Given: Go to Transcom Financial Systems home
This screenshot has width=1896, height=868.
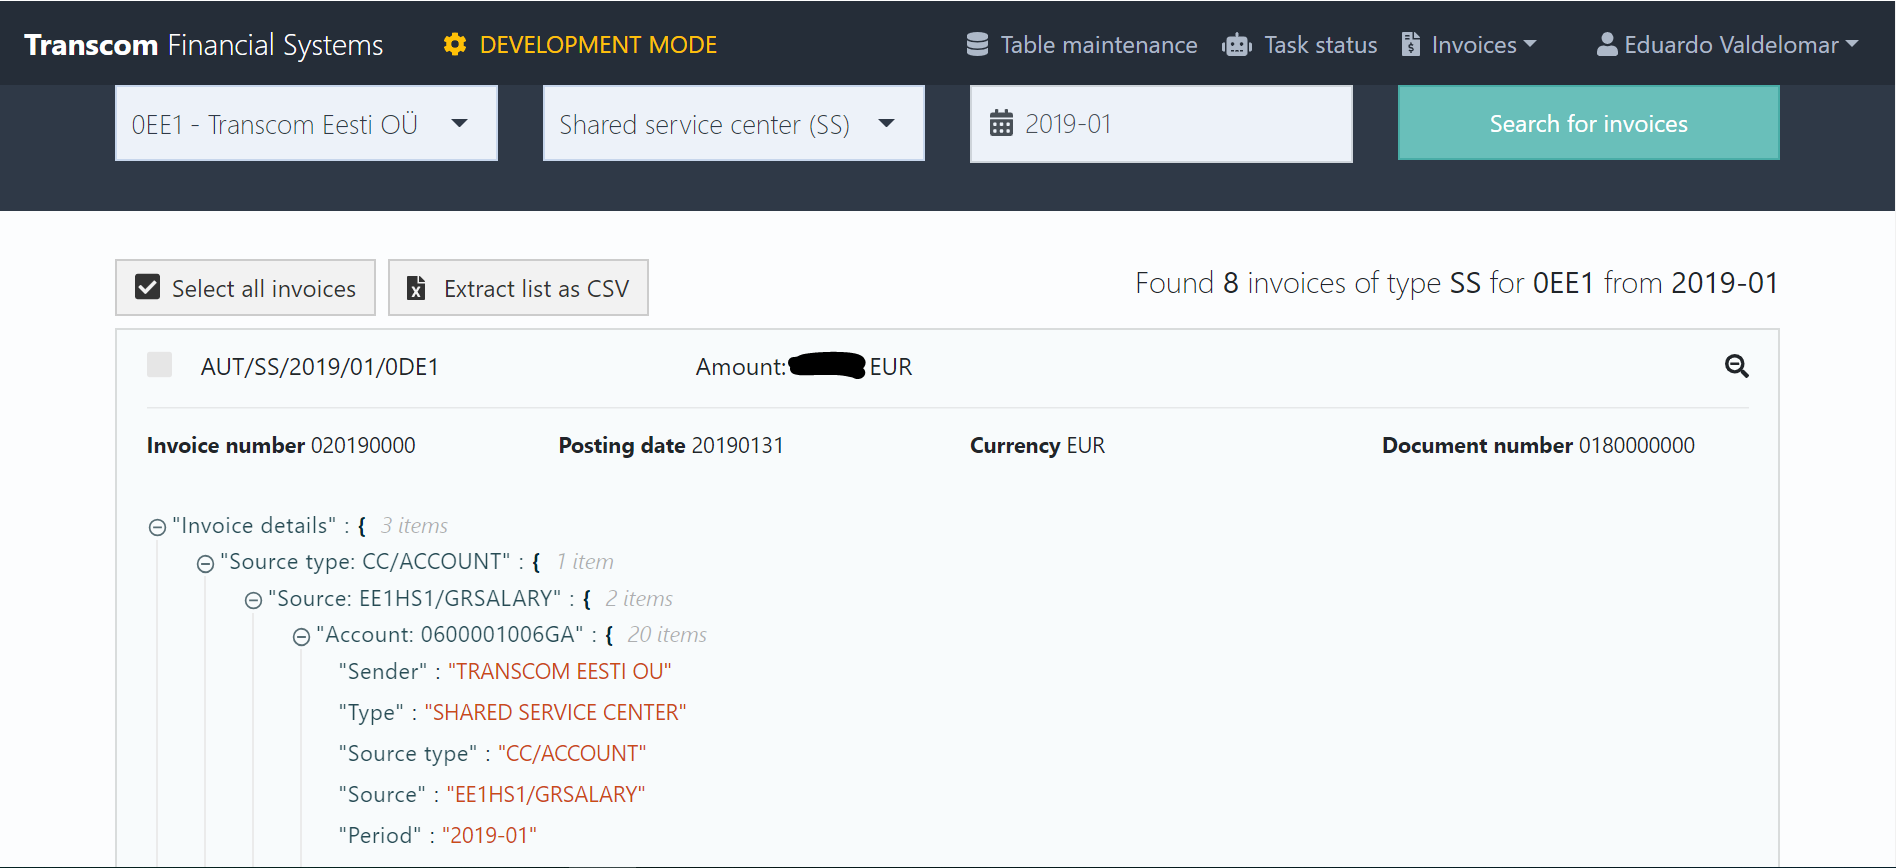Looking at the screenshot, I should [204, 45].
